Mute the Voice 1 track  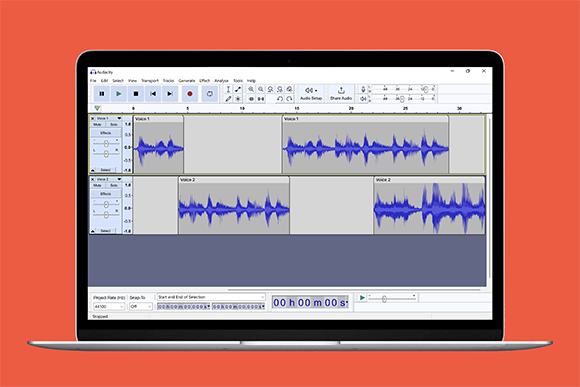point(97,125)
